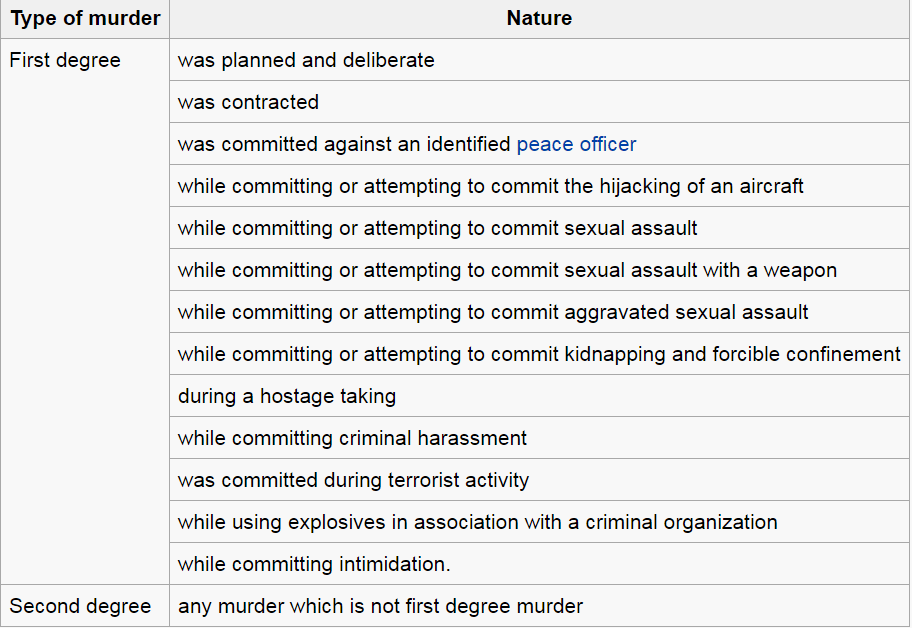
Task: Click the row ending in 'commit sexual assault'
Action: pyautogui.click(x=437, y=228)
